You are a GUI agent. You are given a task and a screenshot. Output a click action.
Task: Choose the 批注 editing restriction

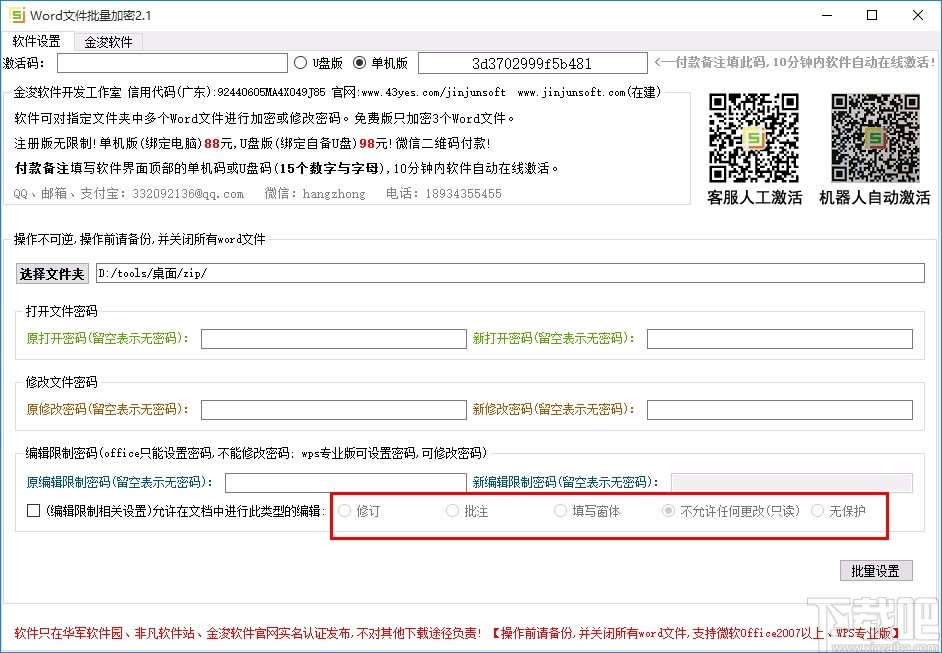pyautogui.click(x=452, y=510)
